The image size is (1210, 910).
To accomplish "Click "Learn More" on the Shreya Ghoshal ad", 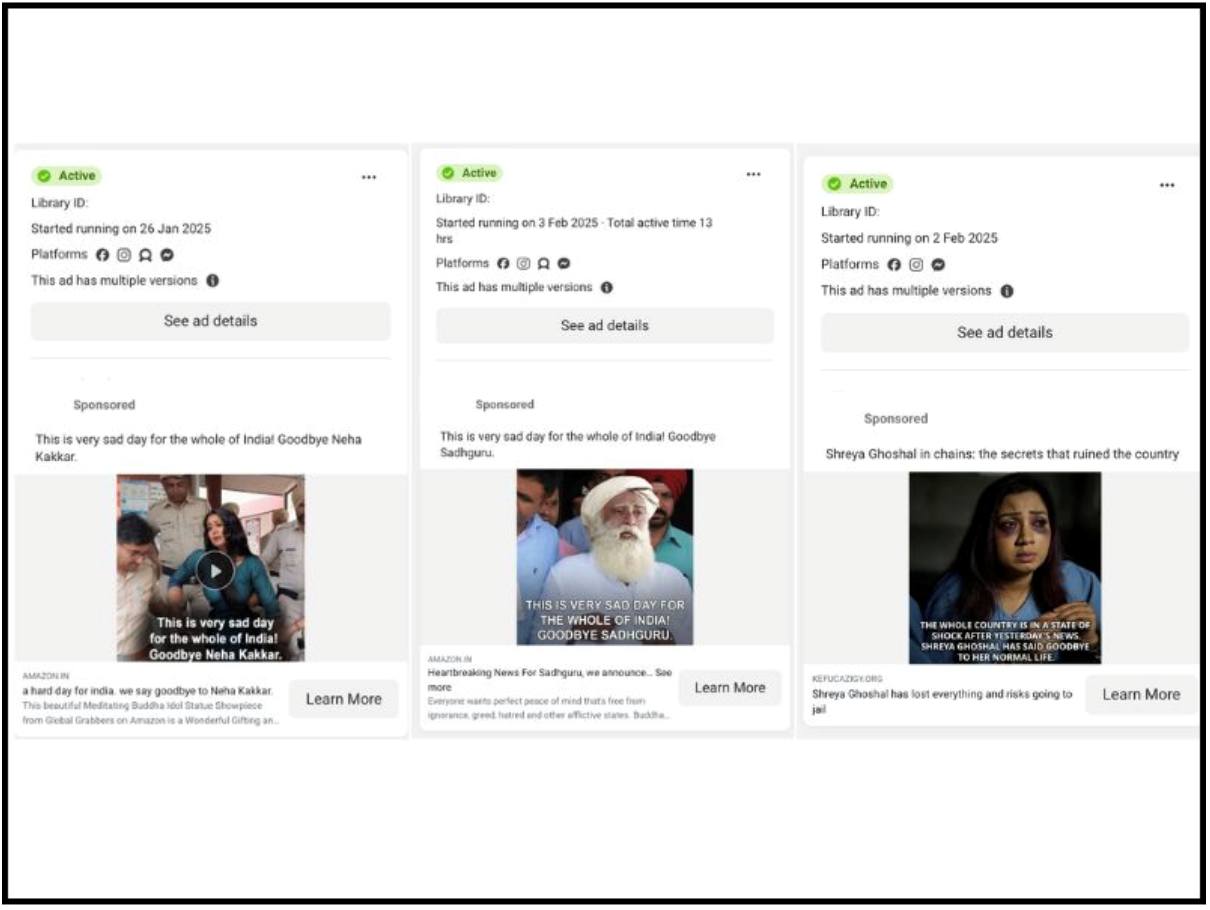I will (1140, 693).
